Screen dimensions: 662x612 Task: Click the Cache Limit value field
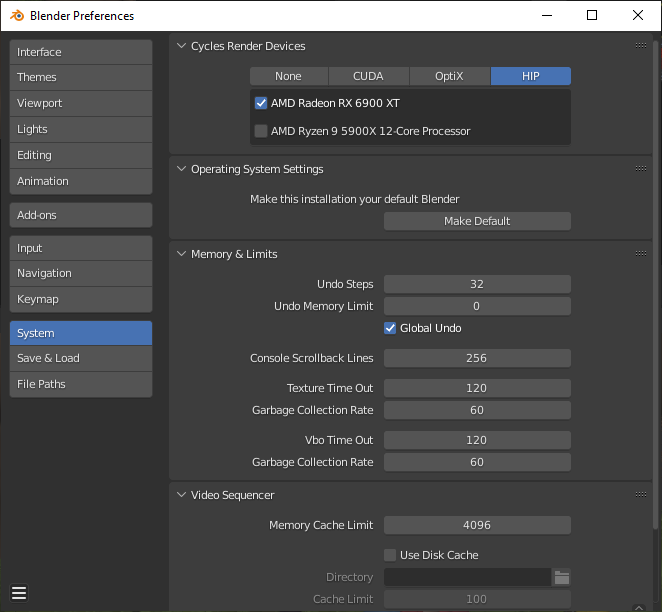tap(478, 599)
